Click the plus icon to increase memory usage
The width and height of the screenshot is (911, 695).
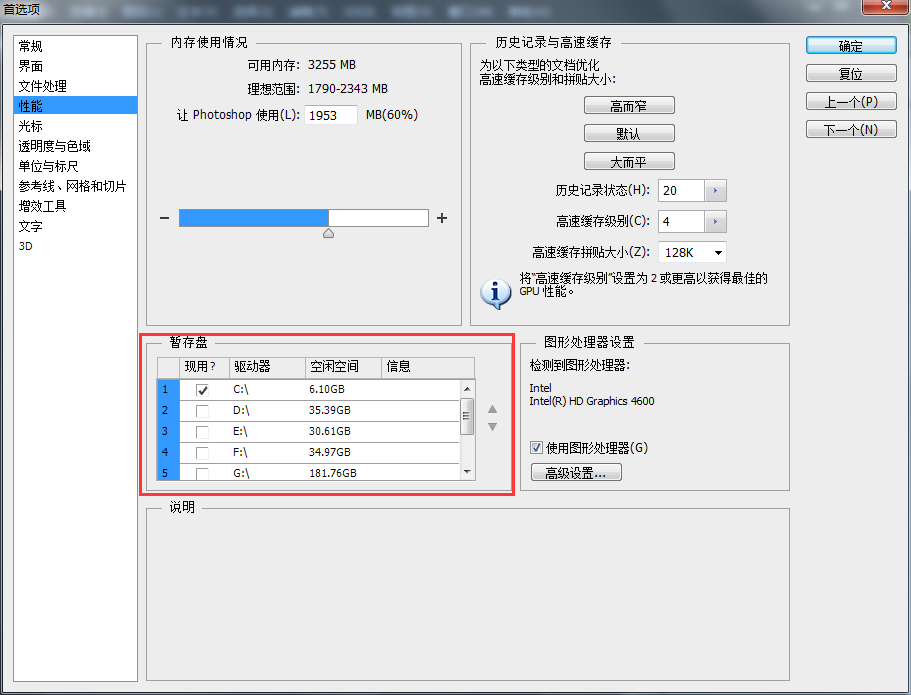441,216
